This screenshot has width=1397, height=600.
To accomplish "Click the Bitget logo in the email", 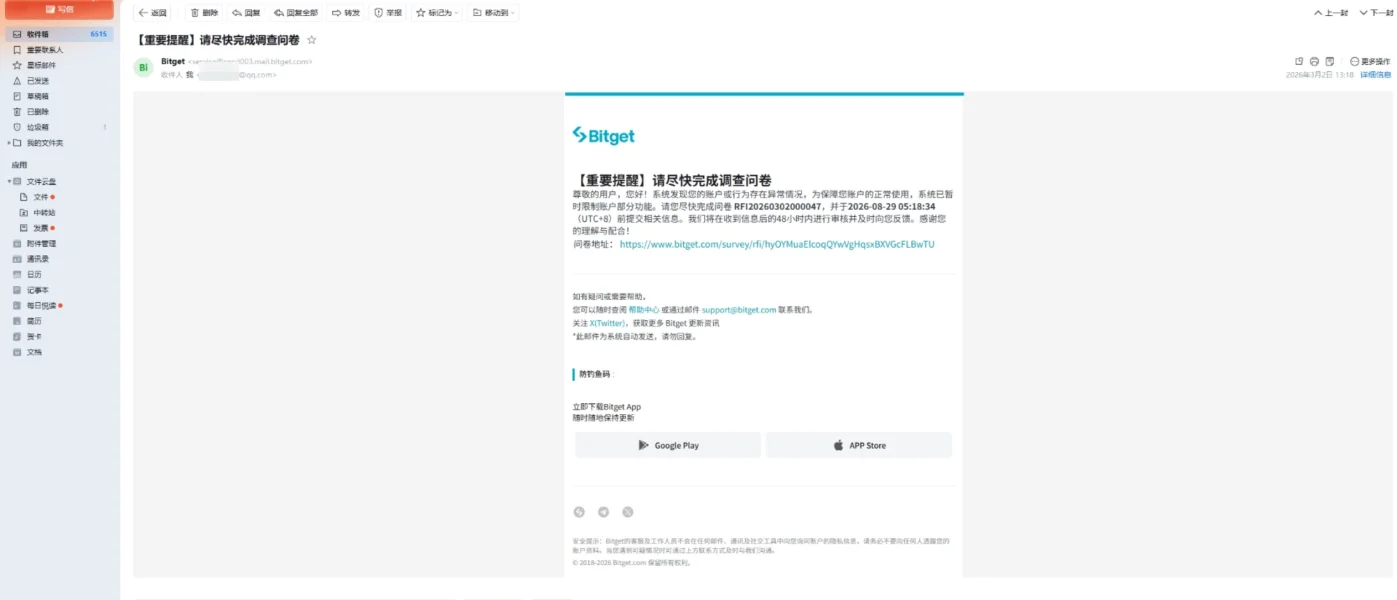I will (x=603, y=135).
